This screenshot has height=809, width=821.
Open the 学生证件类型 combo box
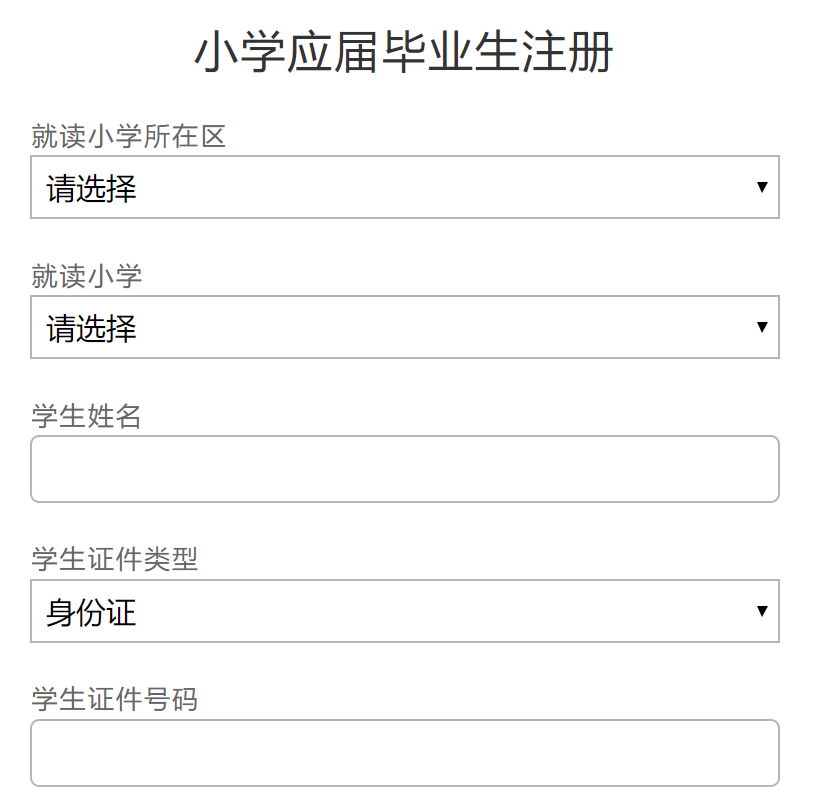(404, 611)
